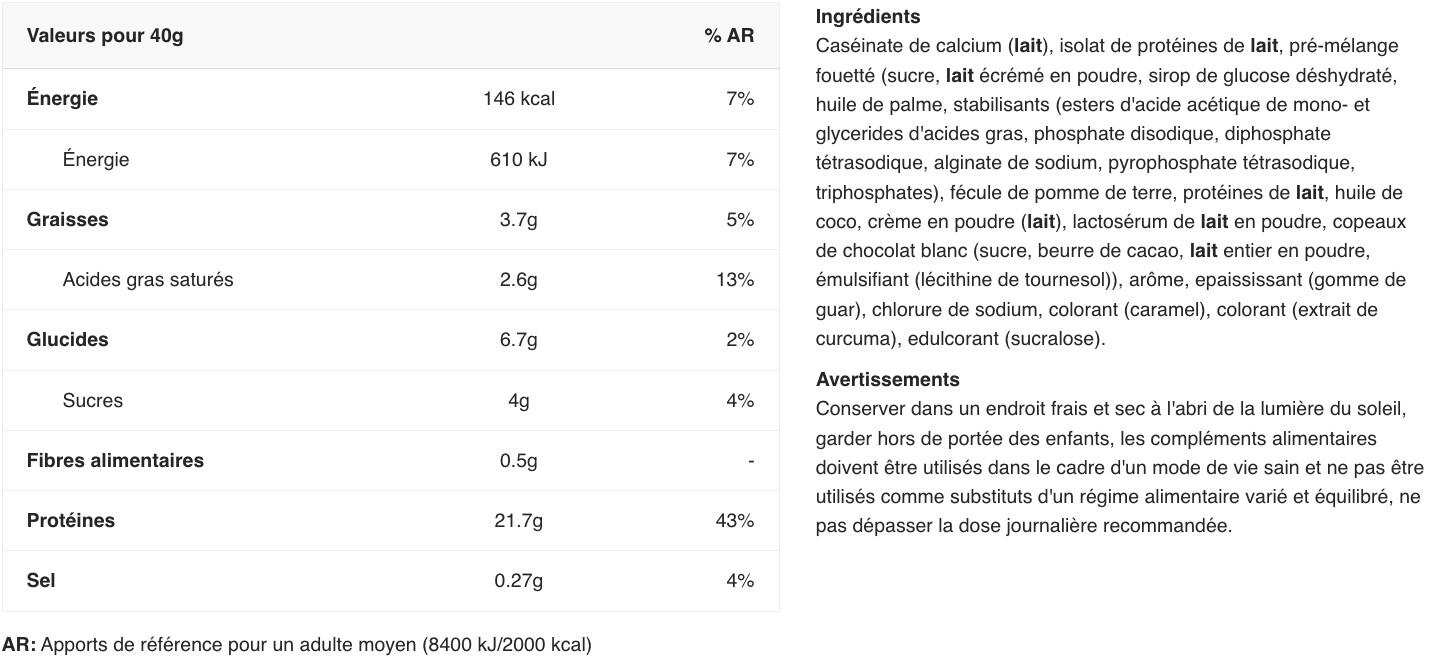
Task: Select the 146 kcal energy value
Action: [518, 99]
